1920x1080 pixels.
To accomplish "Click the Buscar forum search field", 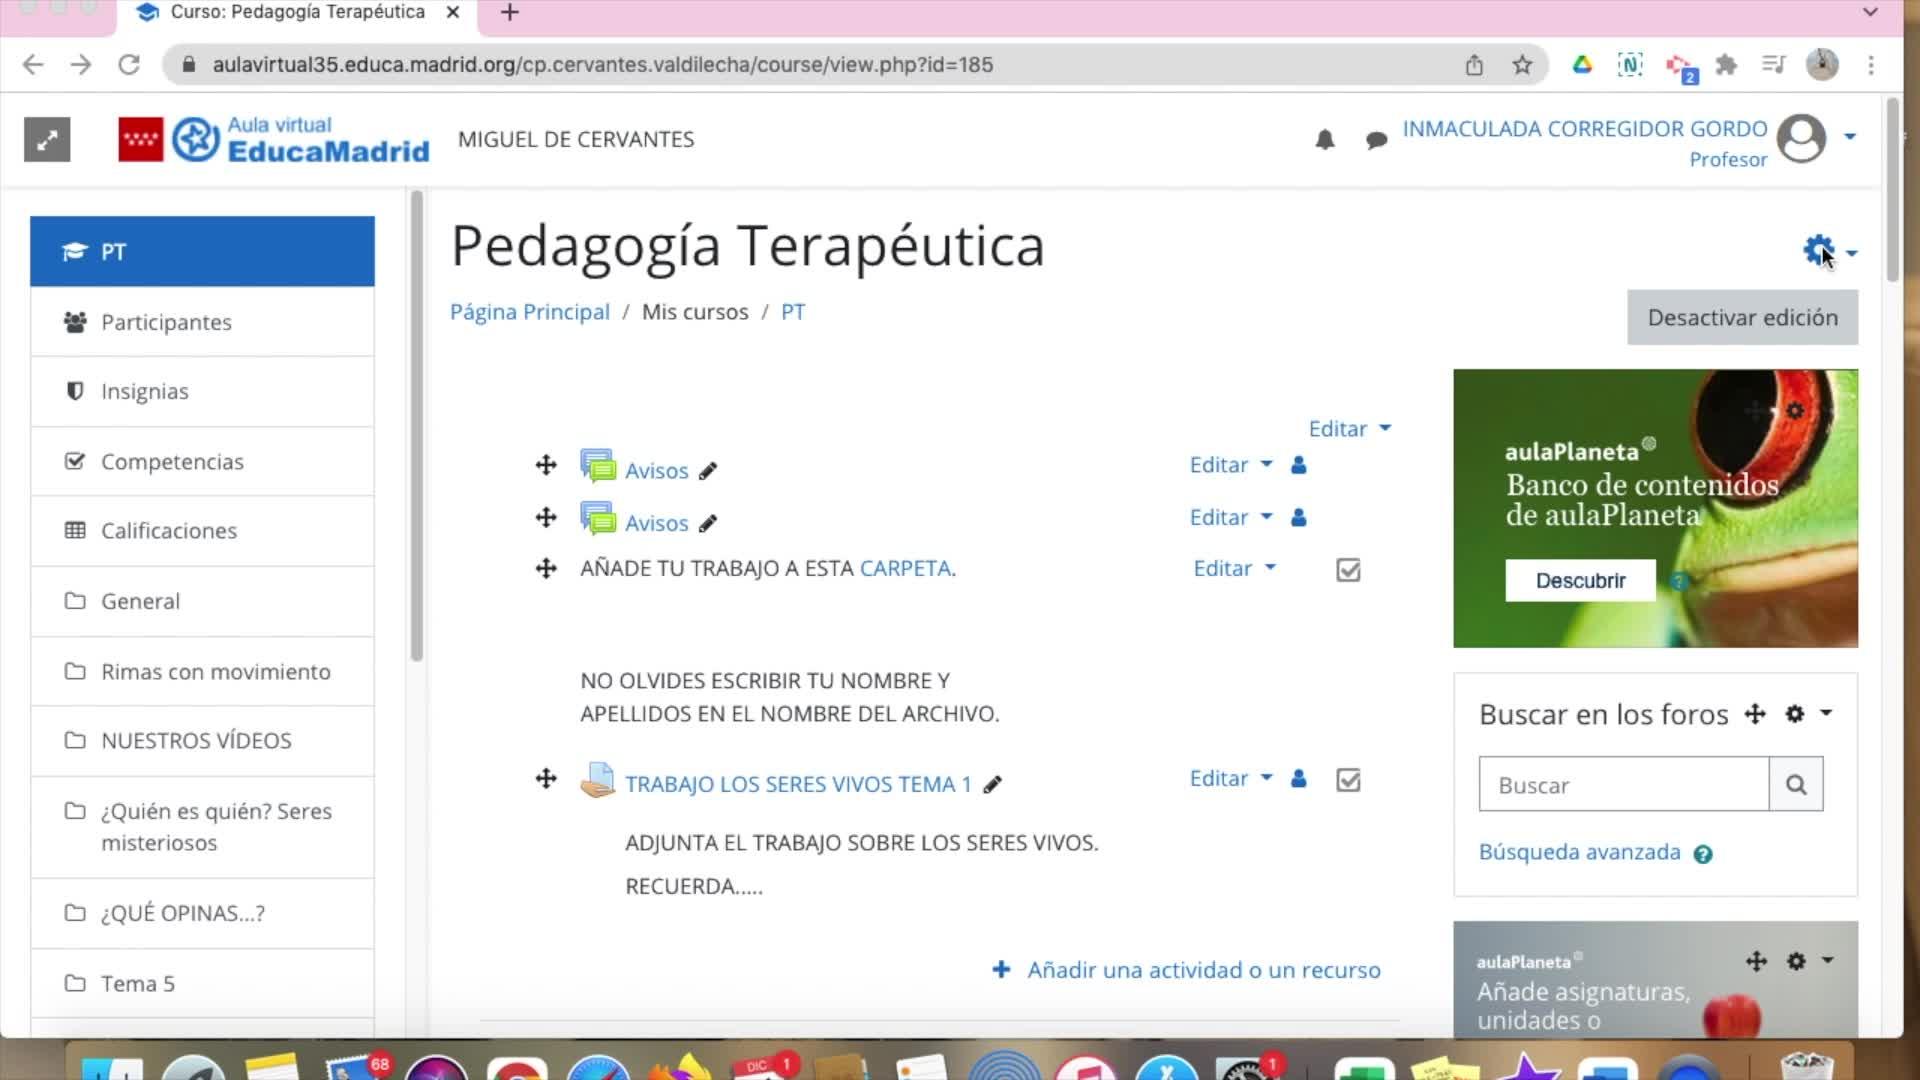I will [1623, 785].
